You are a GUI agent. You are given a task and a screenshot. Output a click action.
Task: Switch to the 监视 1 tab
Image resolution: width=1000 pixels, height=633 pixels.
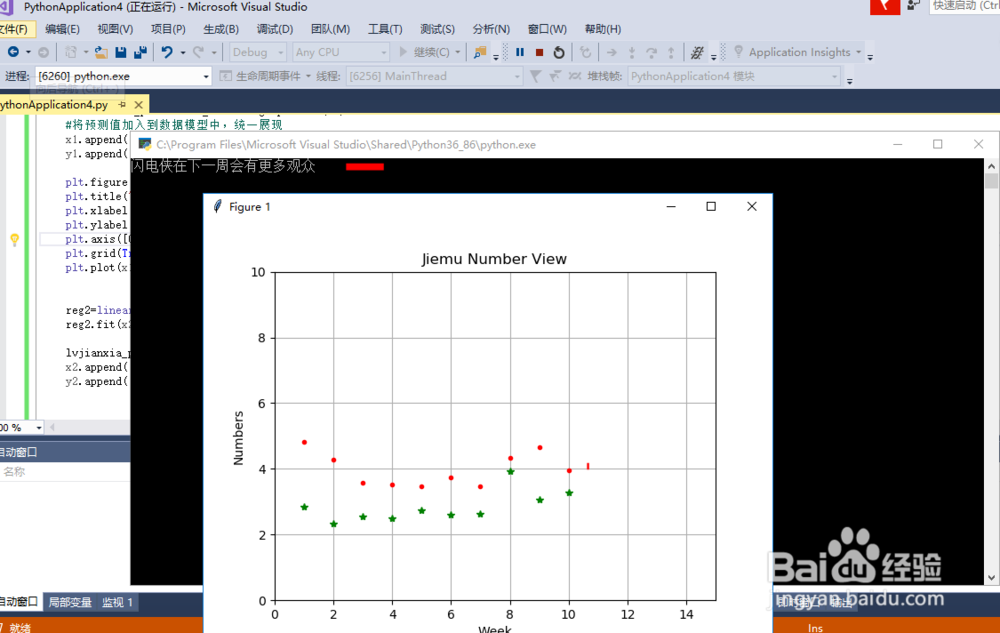tap(117, 602)
